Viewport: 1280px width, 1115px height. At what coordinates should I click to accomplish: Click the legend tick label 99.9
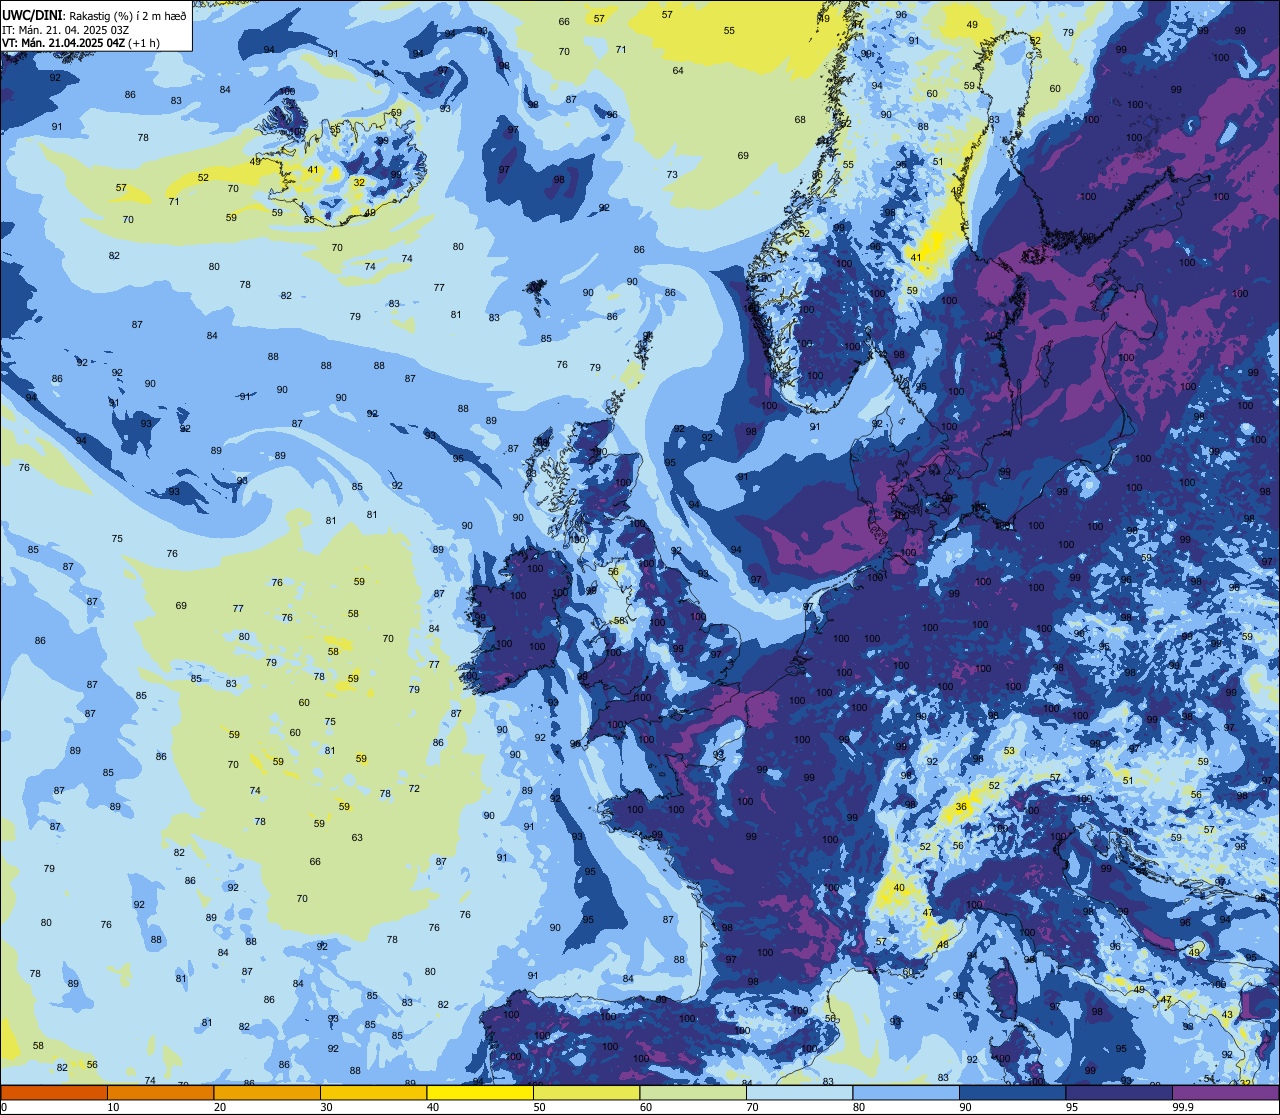pyautogui.click(x=1184, y=1107)
